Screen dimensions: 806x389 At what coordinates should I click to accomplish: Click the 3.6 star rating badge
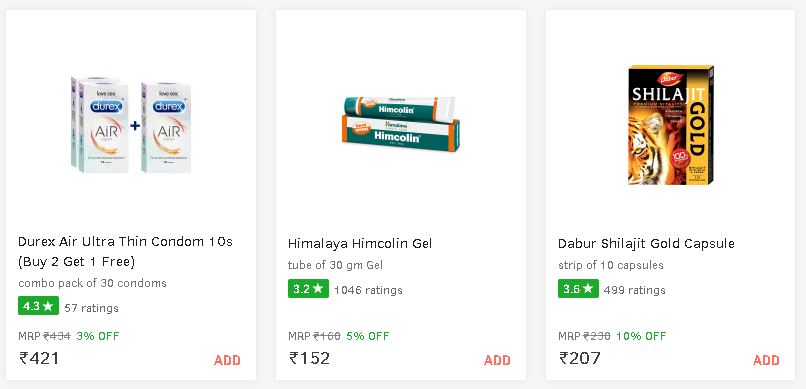[578, 289]
